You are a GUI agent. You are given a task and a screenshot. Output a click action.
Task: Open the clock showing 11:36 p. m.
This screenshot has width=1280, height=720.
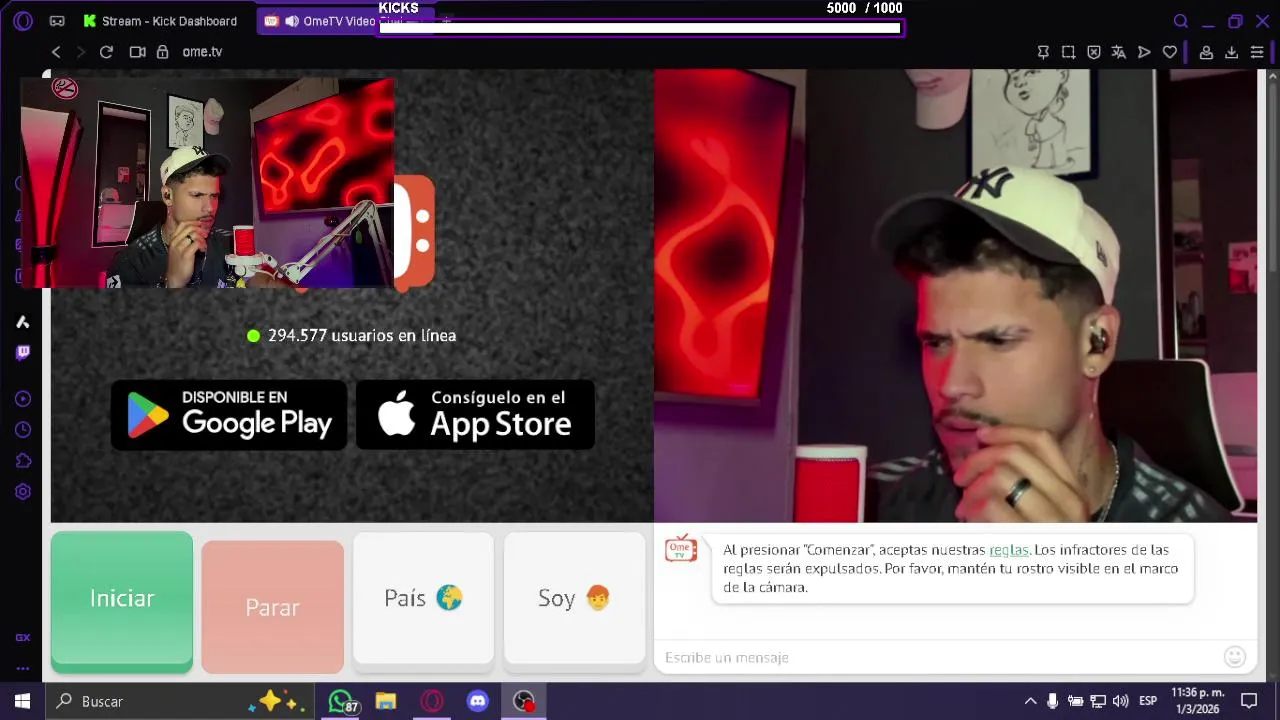click(x=1197, y=700)
